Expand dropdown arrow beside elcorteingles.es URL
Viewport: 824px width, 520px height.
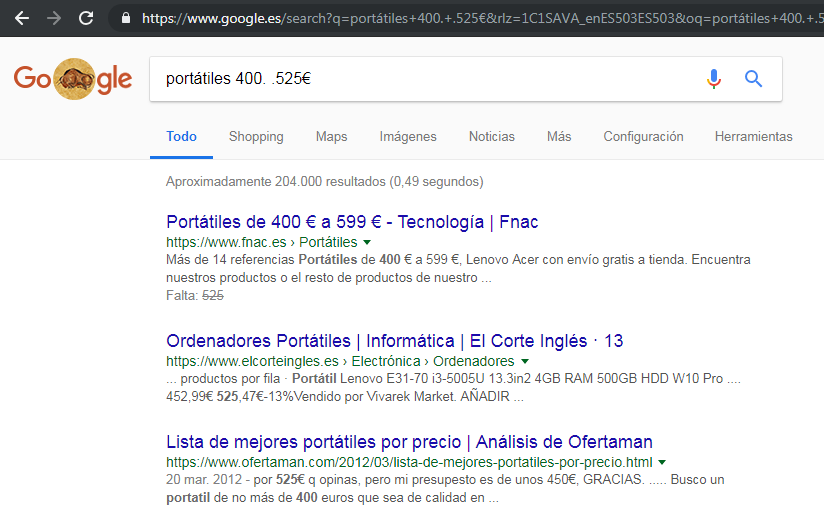click(524, 361)
